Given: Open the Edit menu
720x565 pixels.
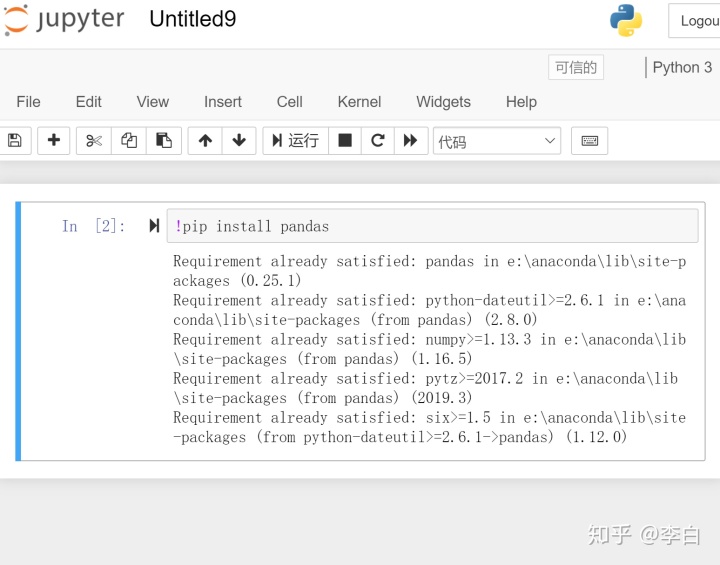Looking at the screenshot, I should click(x=89, y=102).
